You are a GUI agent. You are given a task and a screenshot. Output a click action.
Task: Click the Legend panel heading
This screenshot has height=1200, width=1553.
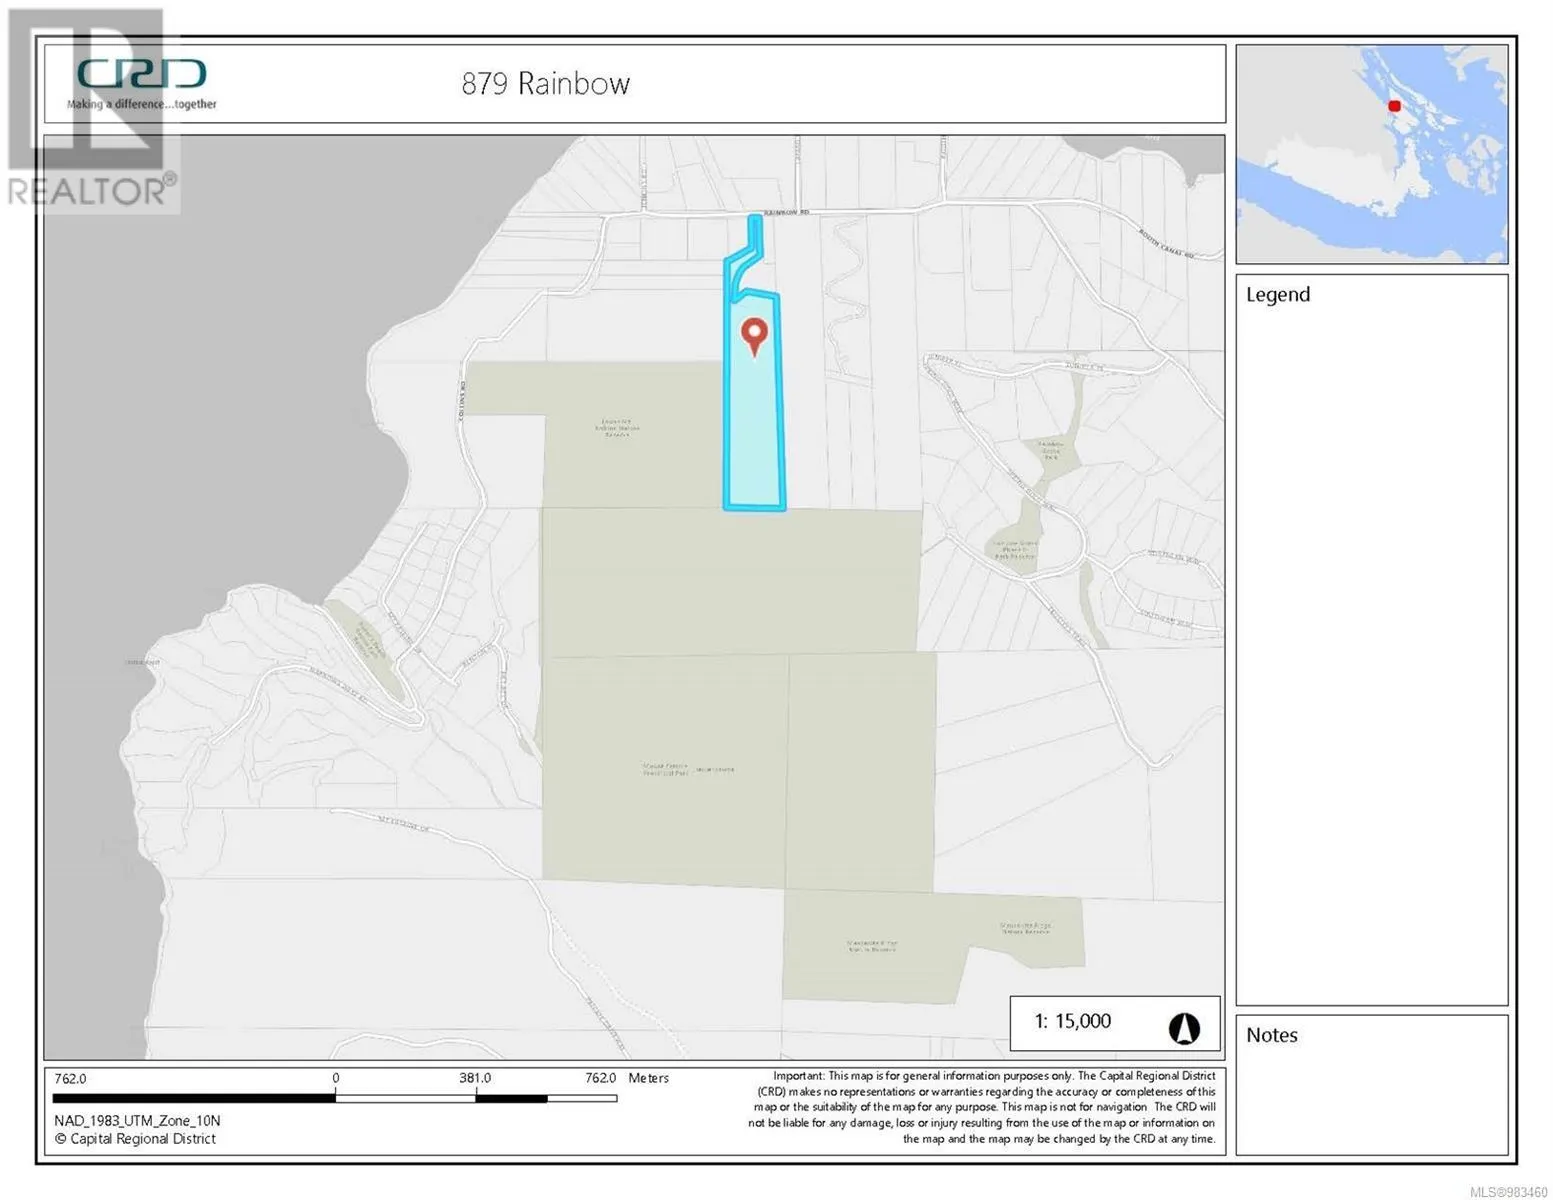click(1277, 295)
